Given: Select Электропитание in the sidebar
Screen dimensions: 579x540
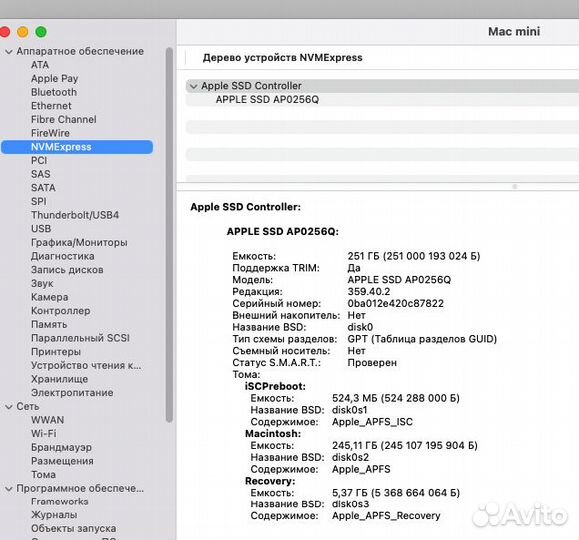Looking at the screenshot, I should pyautogui.click(x=72, y=393).
